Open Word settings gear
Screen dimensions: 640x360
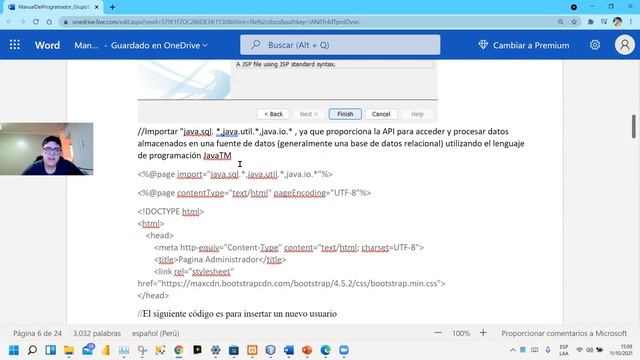[x=595, y=45]
